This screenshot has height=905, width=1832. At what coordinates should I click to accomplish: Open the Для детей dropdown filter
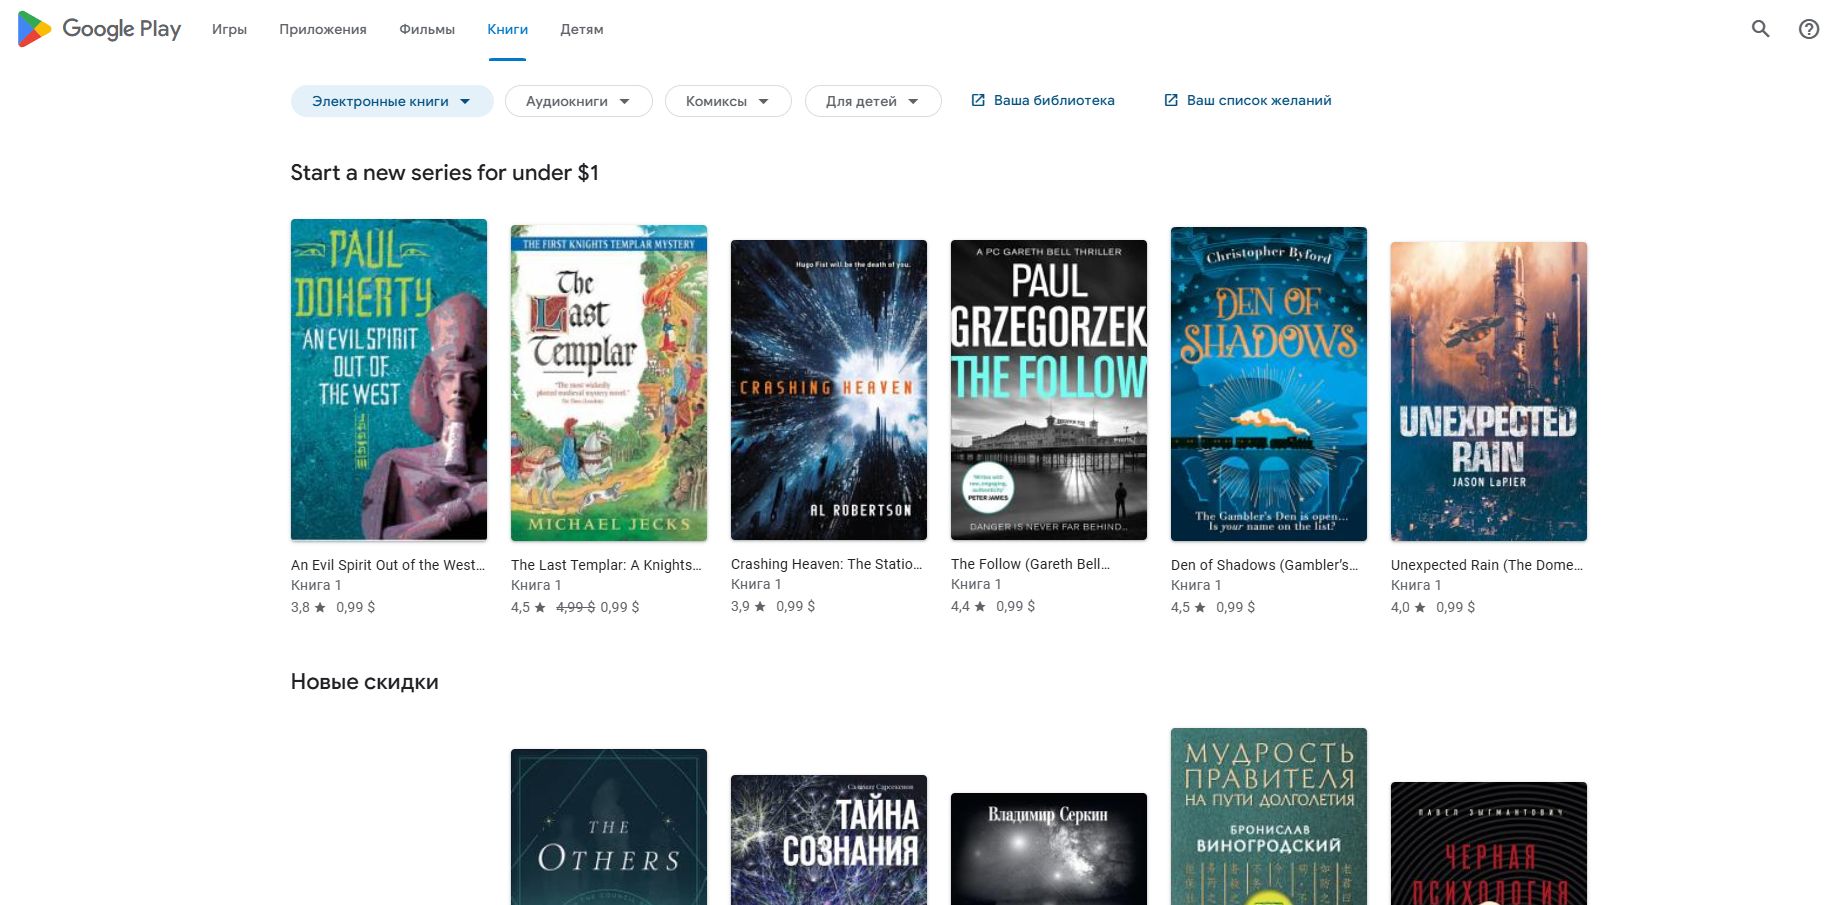coord(872,101)
